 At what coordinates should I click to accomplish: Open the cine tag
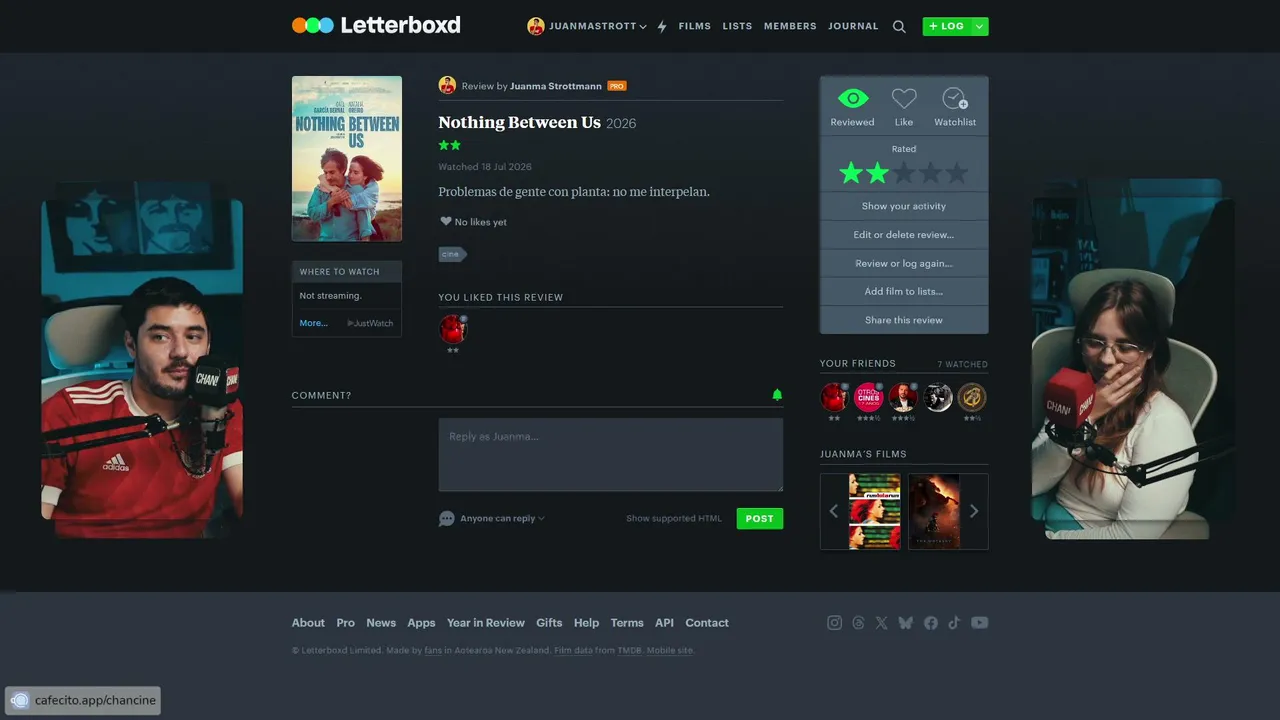click(452, 254)
